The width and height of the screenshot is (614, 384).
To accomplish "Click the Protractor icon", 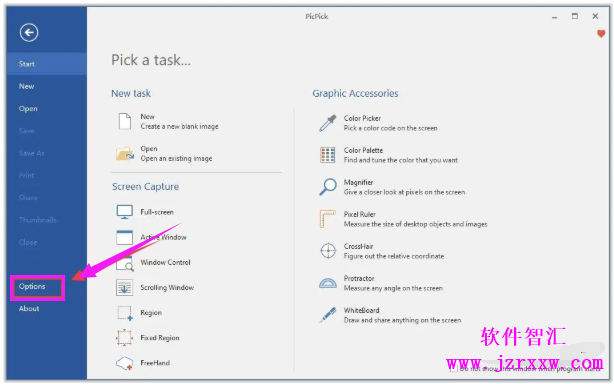I will [328, 283].
